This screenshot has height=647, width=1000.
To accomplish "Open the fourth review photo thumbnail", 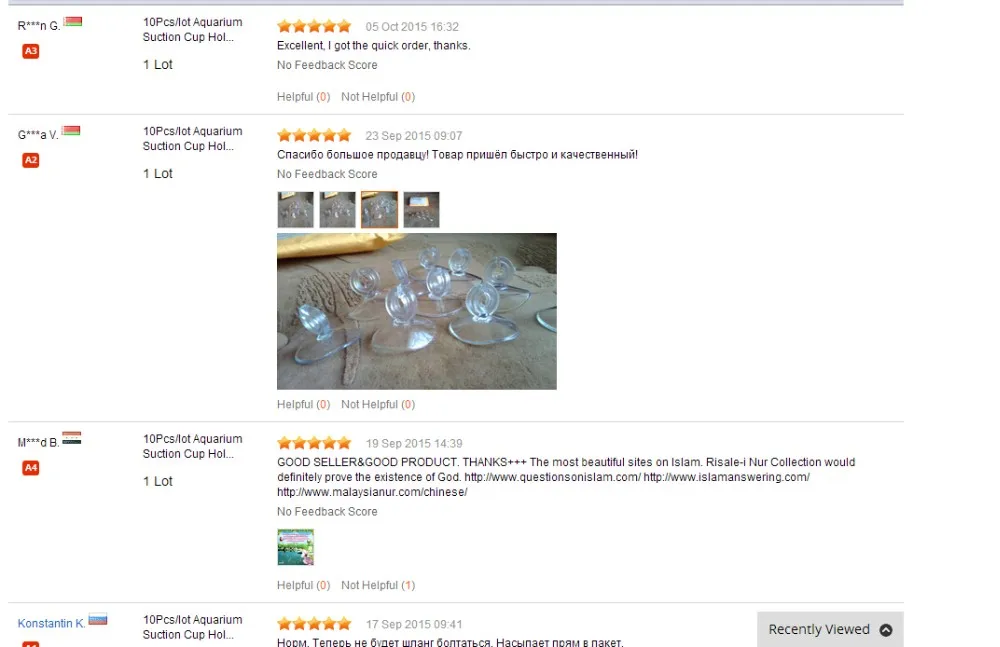I will click(x=422, y=210).
